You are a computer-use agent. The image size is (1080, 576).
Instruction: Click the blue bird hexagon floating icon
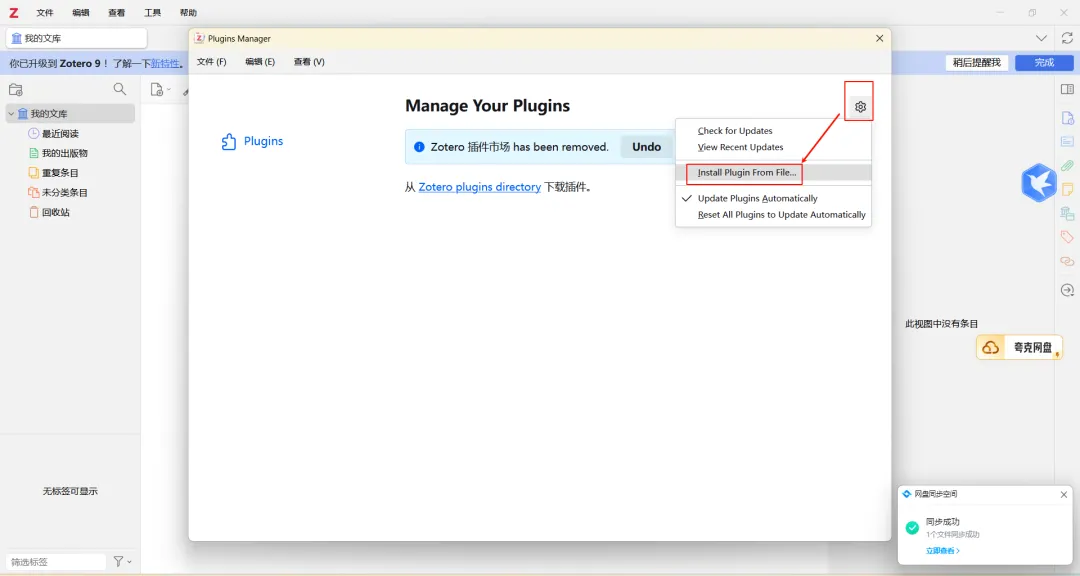1038,183
